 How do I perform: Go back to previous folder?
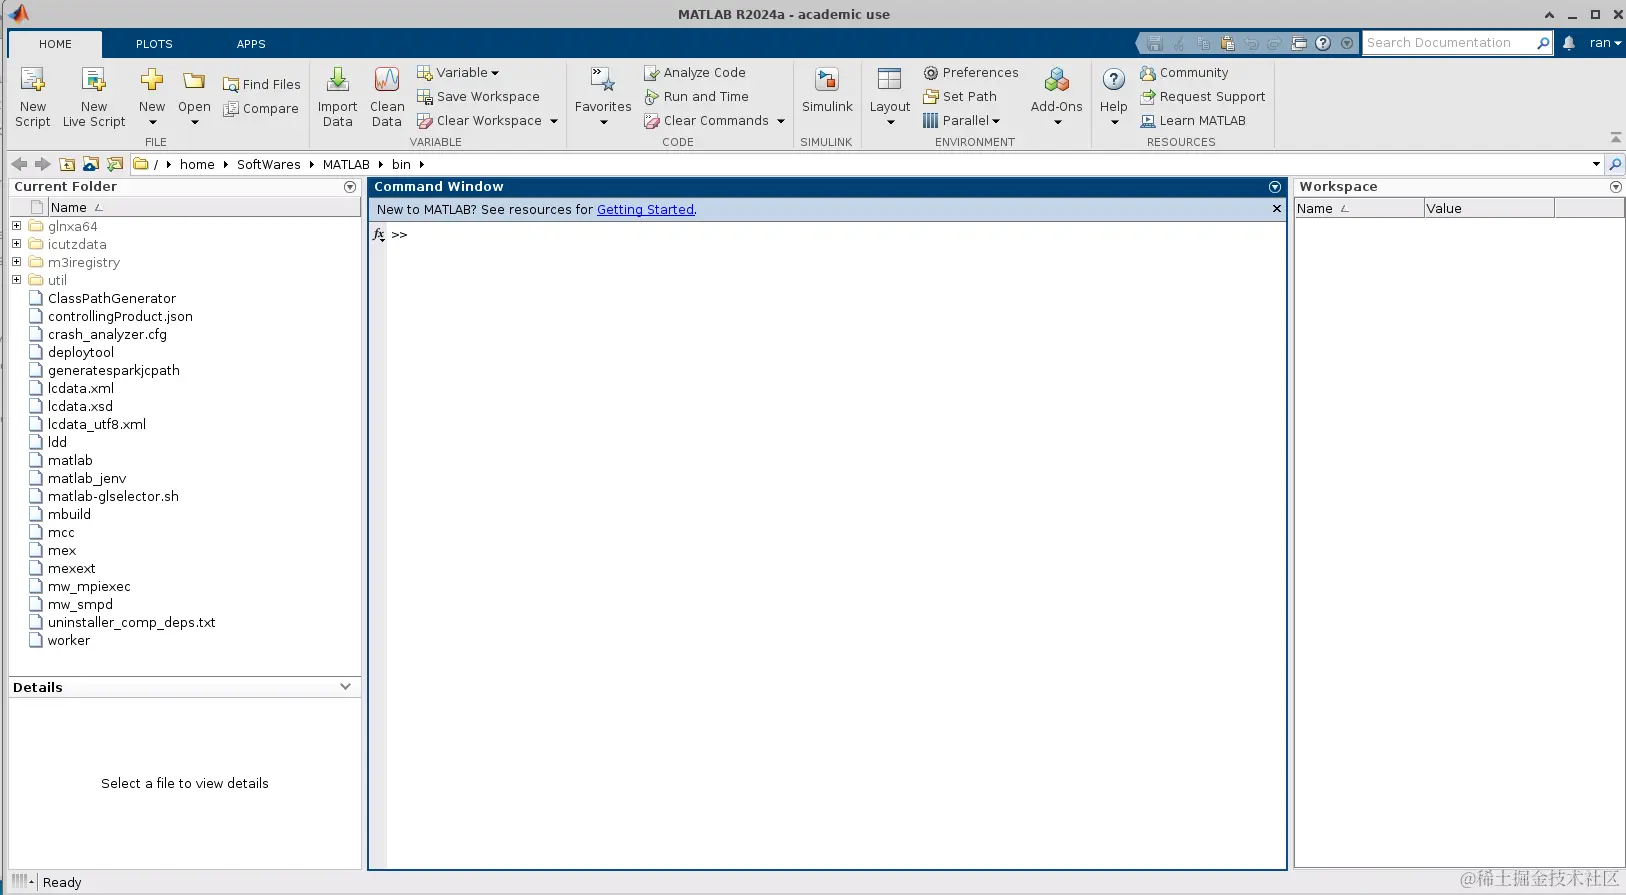coord(19,164)
